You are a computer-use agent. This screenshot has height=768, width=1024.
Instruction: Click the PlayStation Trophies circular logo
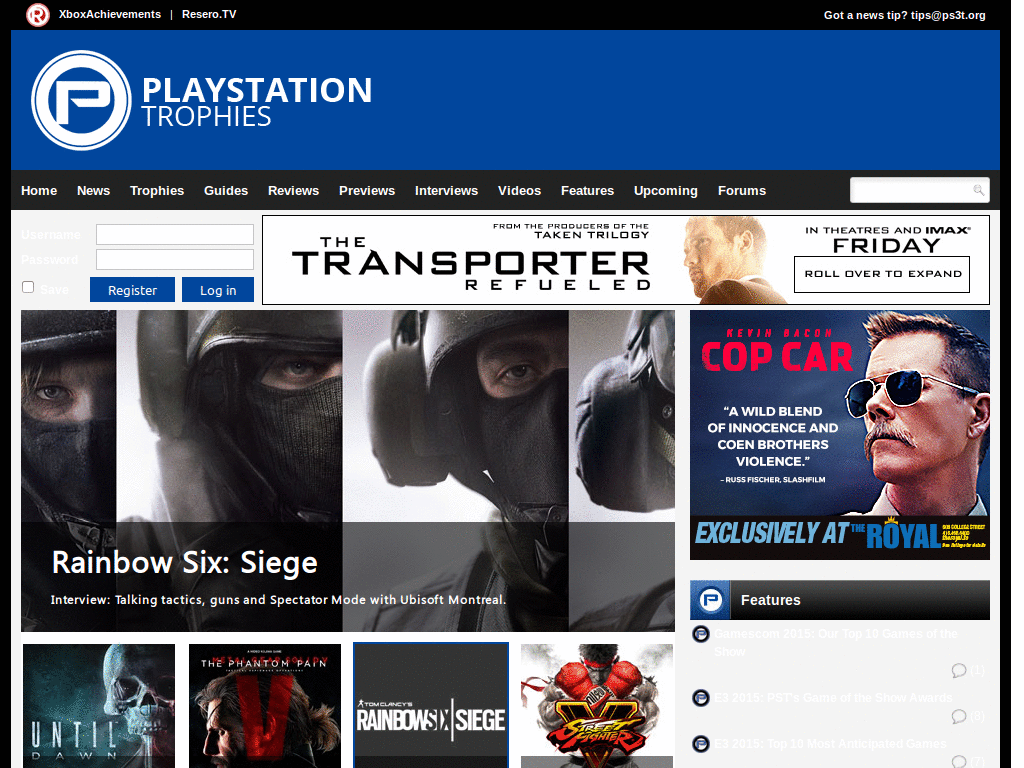[x=82, y=101]
